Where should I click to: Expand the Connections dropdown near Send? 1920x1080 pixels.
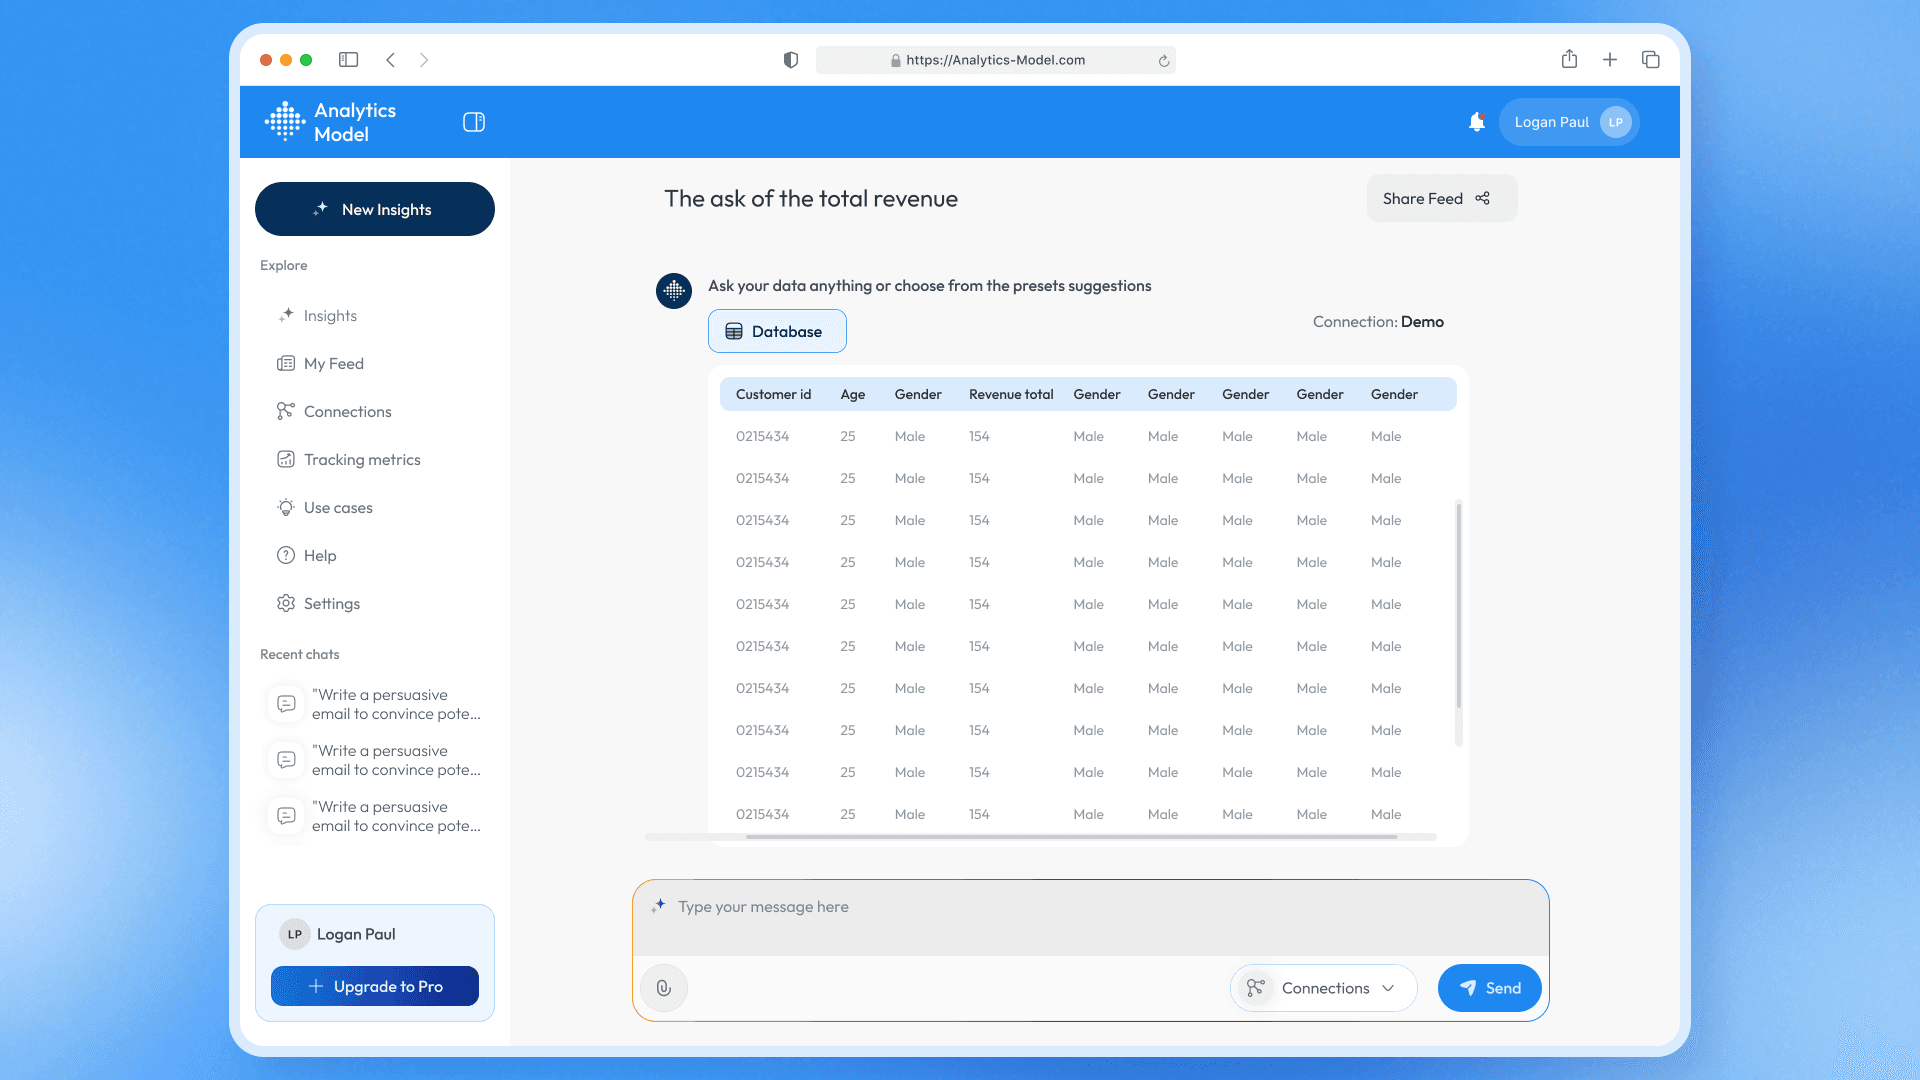click(1324, 988)
